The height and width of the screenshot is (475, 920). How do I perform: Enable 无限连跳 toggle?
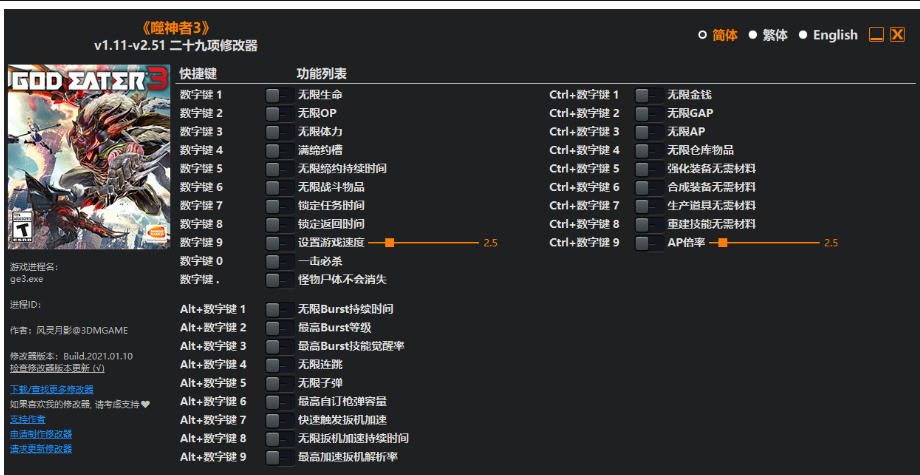coord(279,365)
